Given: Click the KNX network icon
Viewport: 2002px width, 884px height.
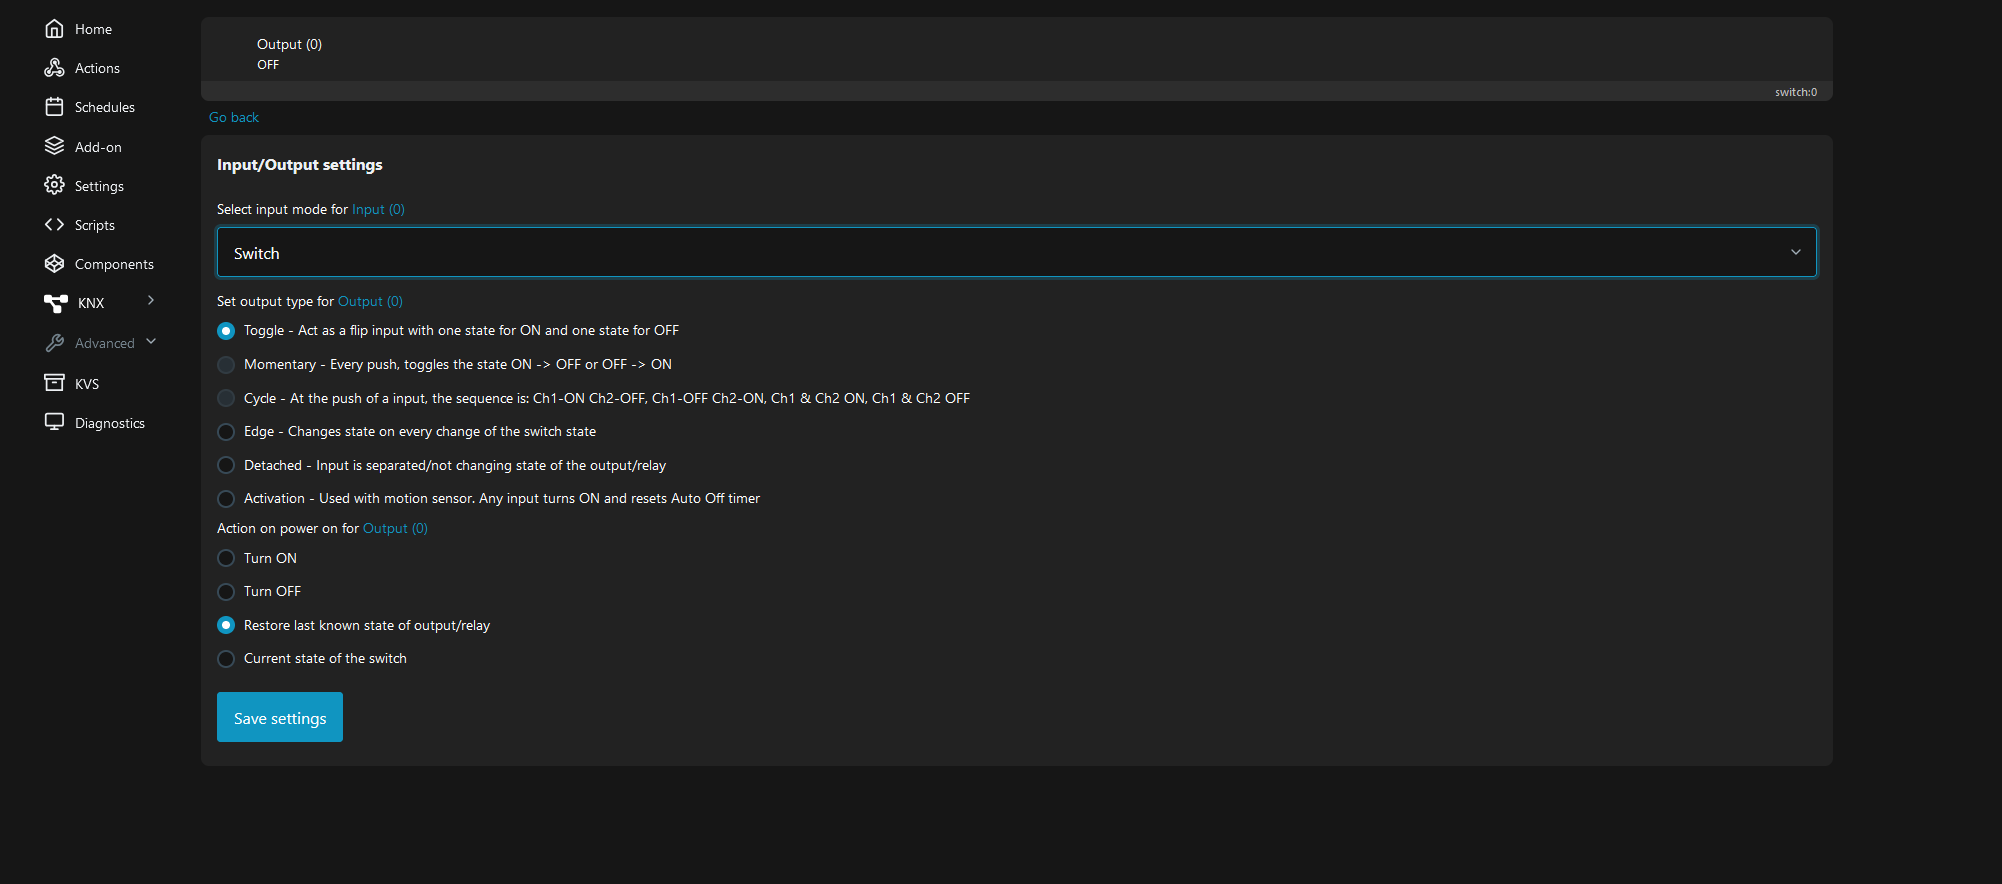Looking at the screenshot, I should [x=56, y=303].
